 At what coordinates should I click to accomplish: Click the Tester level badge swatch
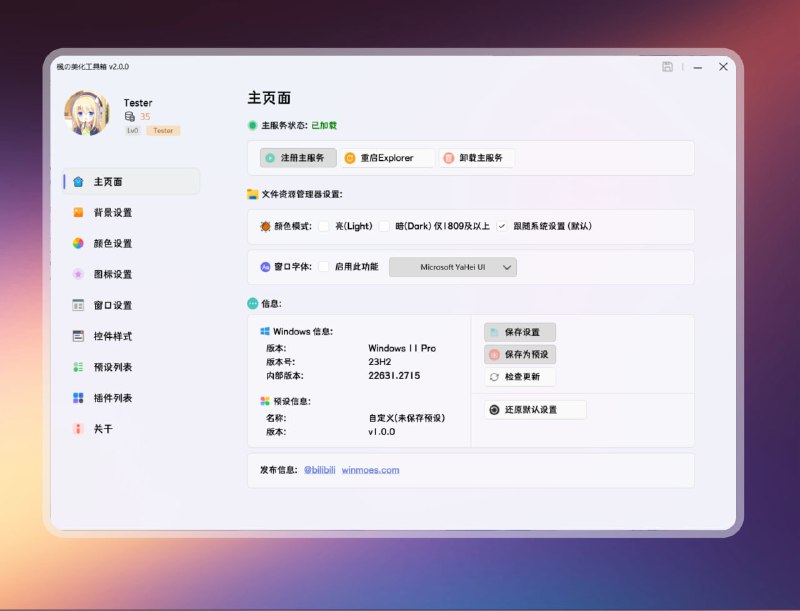pos(162,130)
